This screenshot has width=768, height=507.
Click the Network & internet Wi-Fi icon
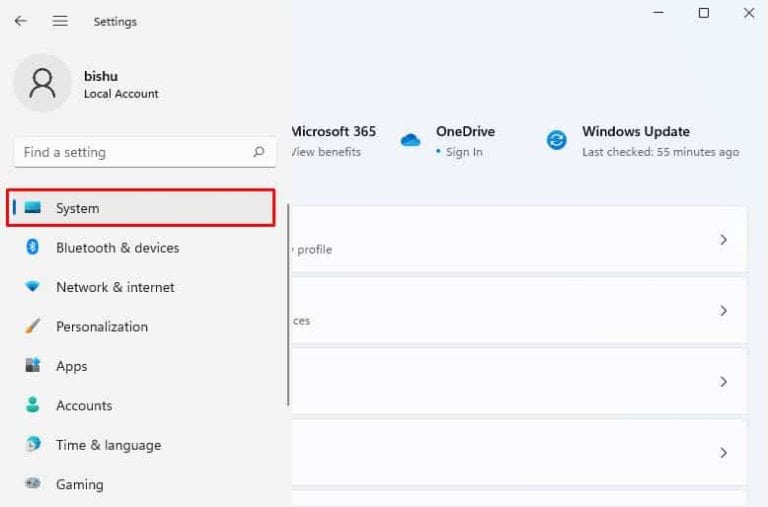[x=33, y=287]
